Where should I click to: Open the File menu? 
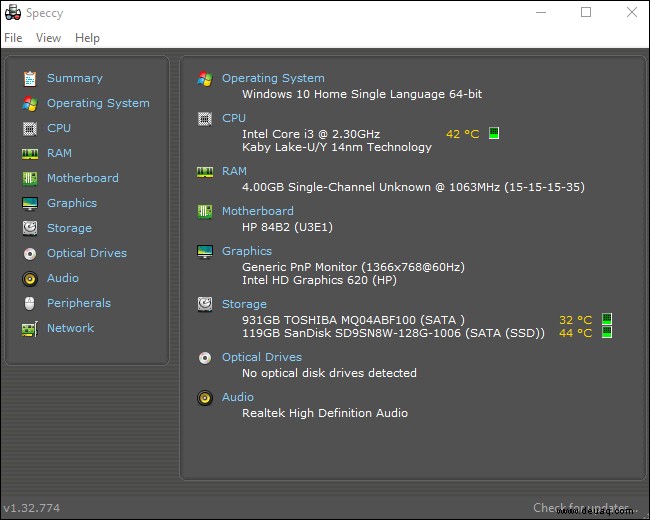click(13, 38)
